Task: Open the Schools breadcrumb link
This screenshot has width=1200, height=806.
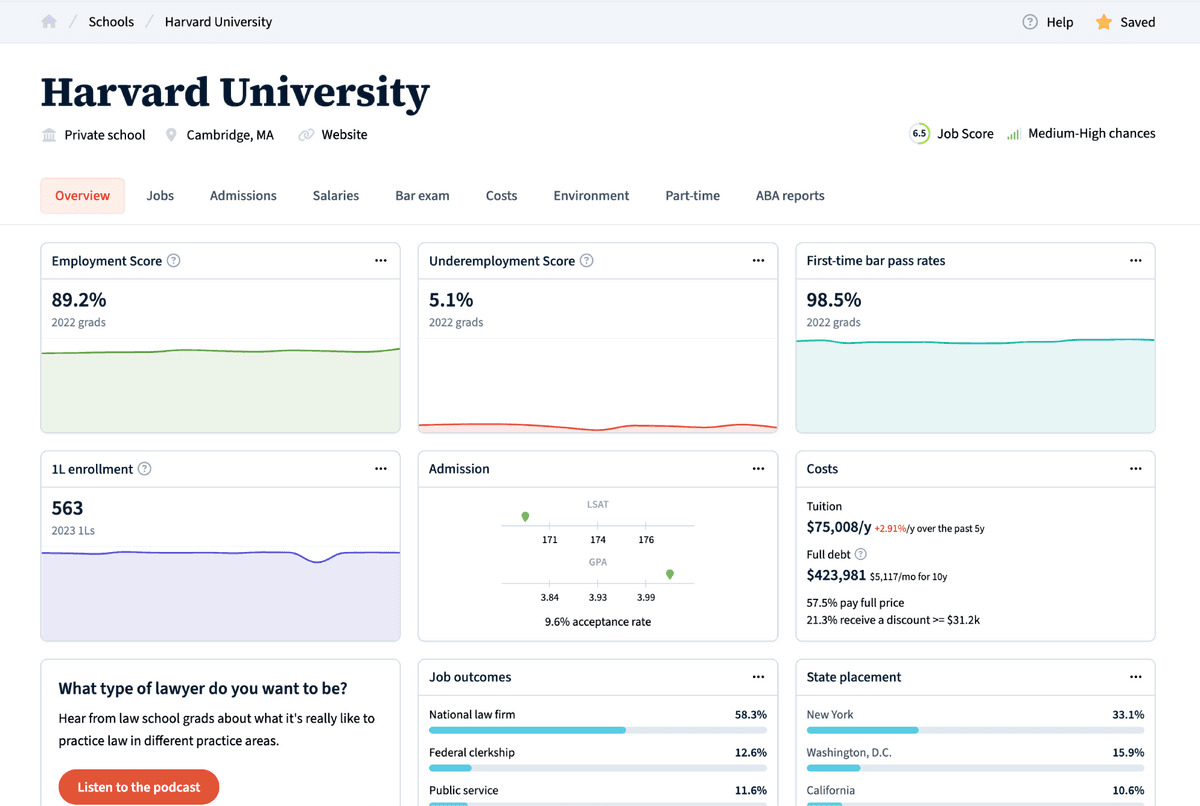Action: pos(110,21)
